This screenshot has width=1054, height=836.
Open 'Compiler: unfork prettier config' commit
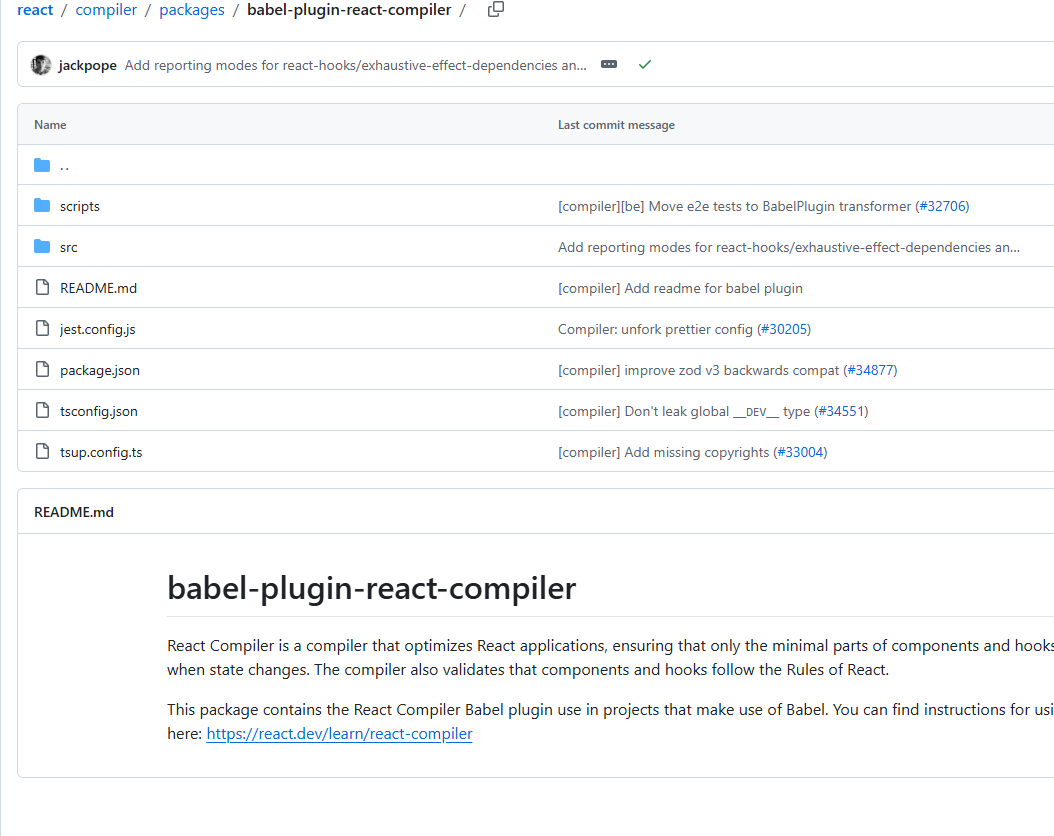657,329
